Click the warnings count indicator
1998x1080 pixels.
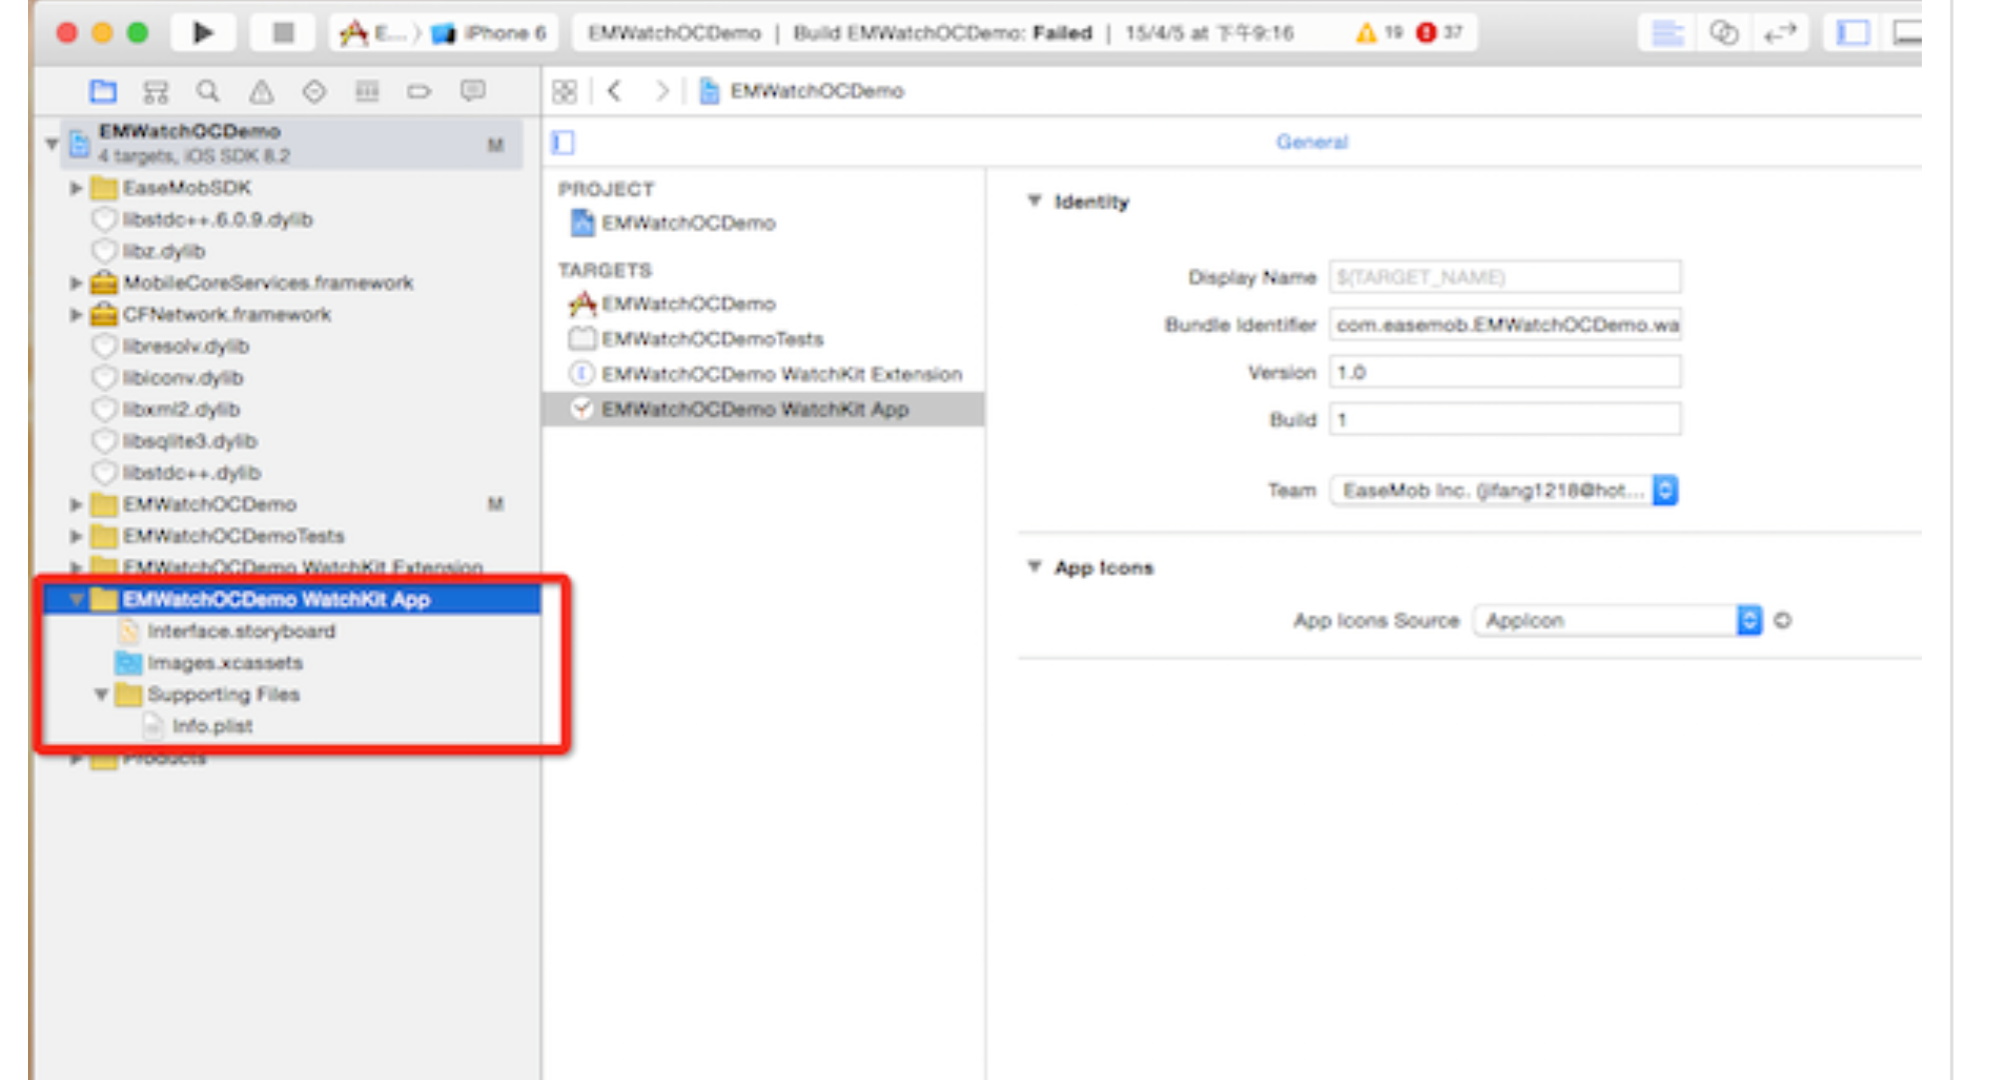(1380, 33)
